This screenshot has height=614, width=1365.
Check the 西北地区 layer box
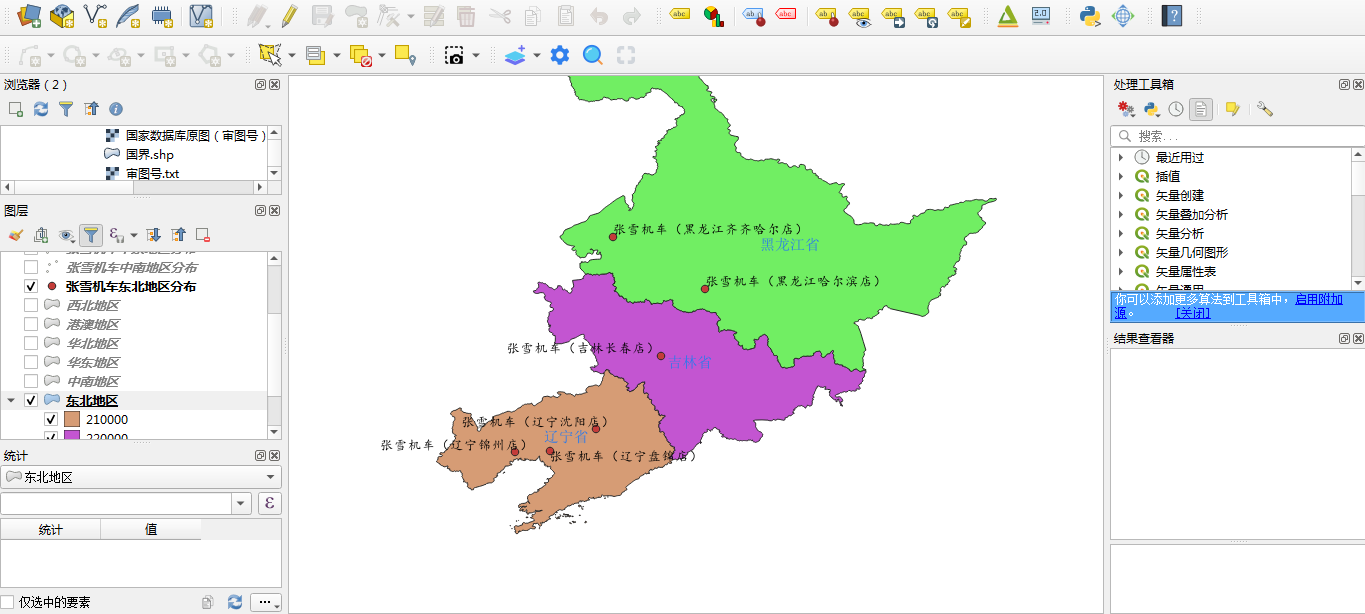31,305
